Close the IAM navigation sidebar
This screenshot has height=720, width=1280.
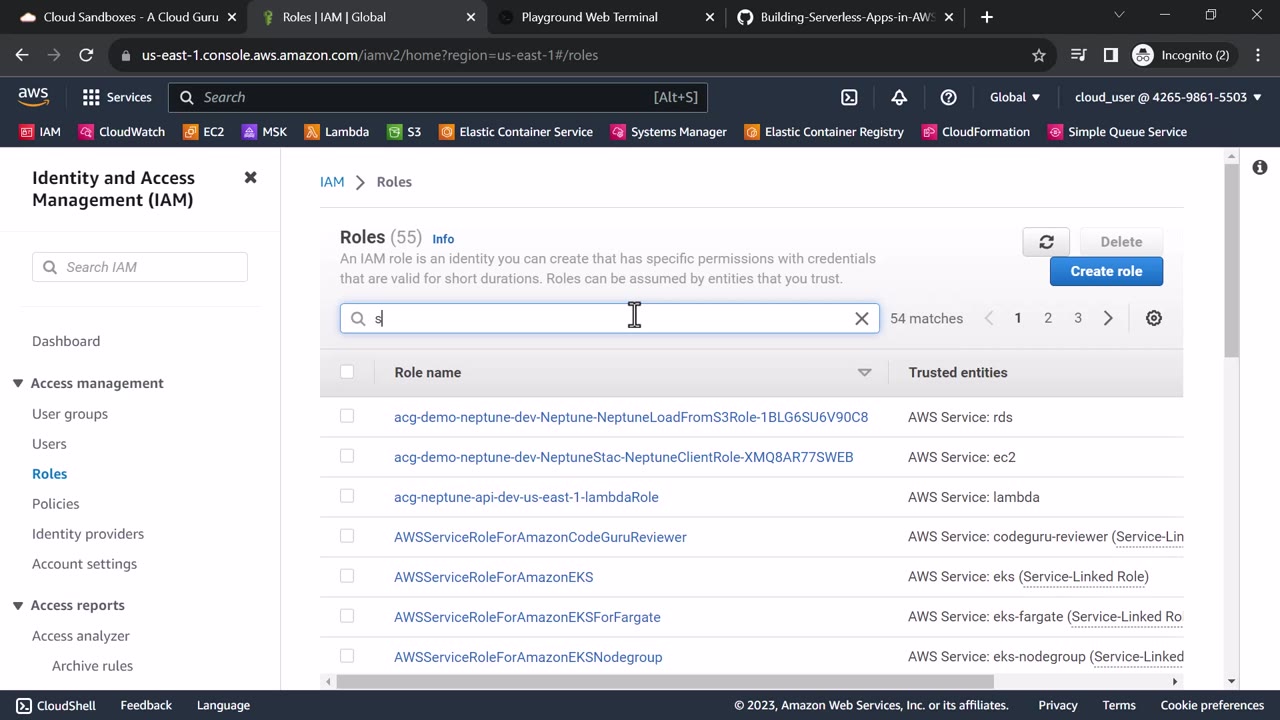tap(251, 178)
